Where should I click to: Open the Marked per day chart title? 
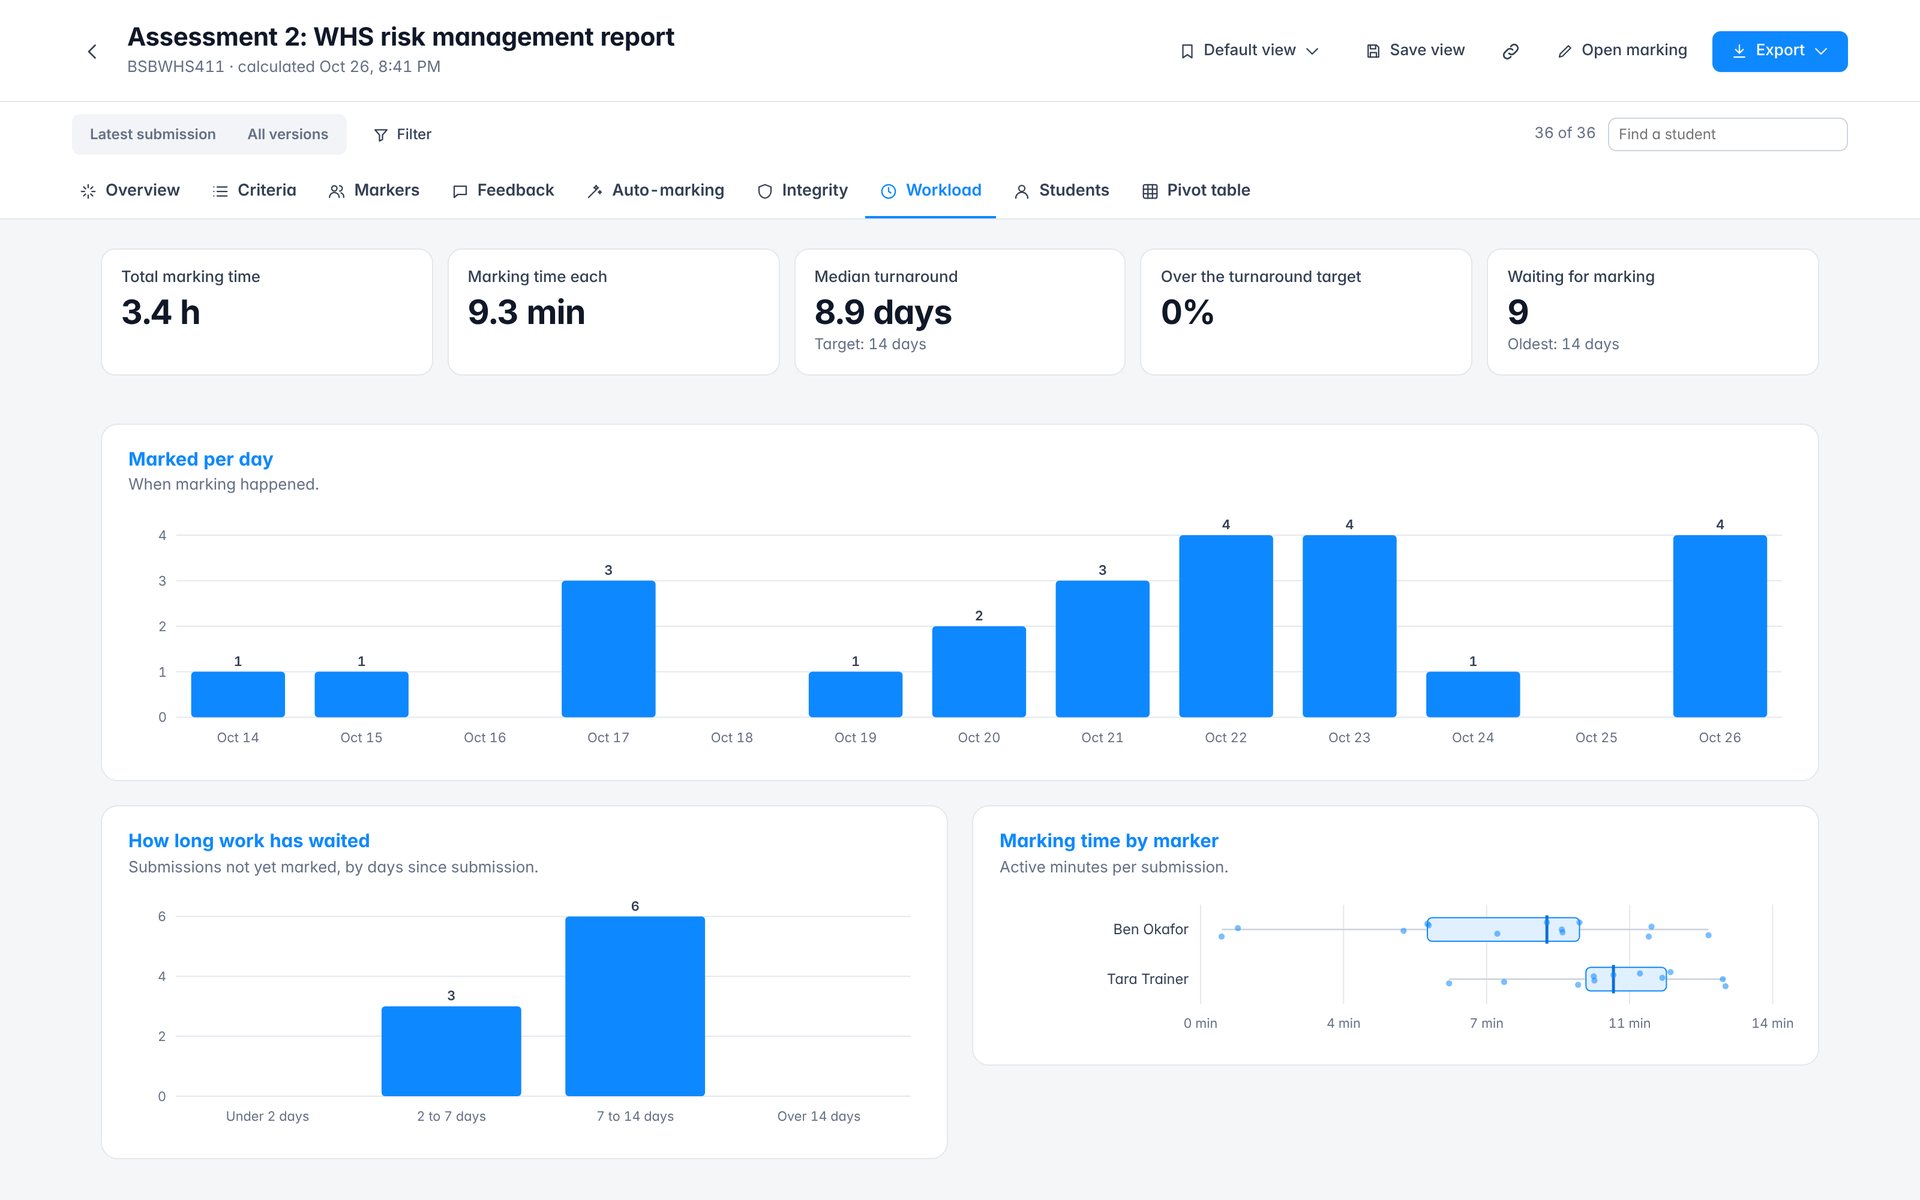point(200,459)
